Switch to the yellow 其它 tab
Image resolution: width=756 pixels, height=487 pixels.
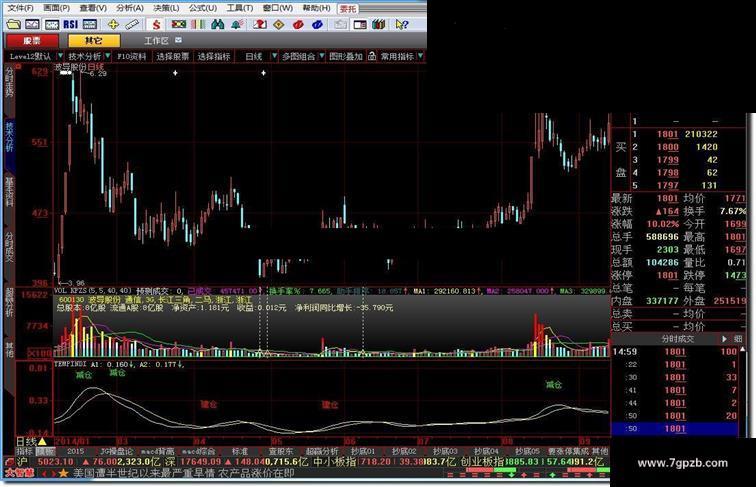click(x=94, y=41)
